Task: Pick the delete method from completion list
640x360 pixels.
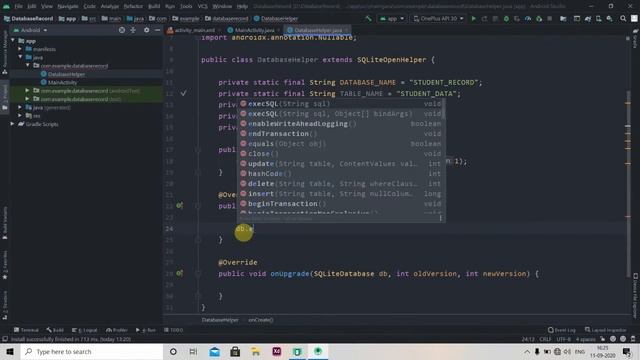Action: [x=341, y=184]
